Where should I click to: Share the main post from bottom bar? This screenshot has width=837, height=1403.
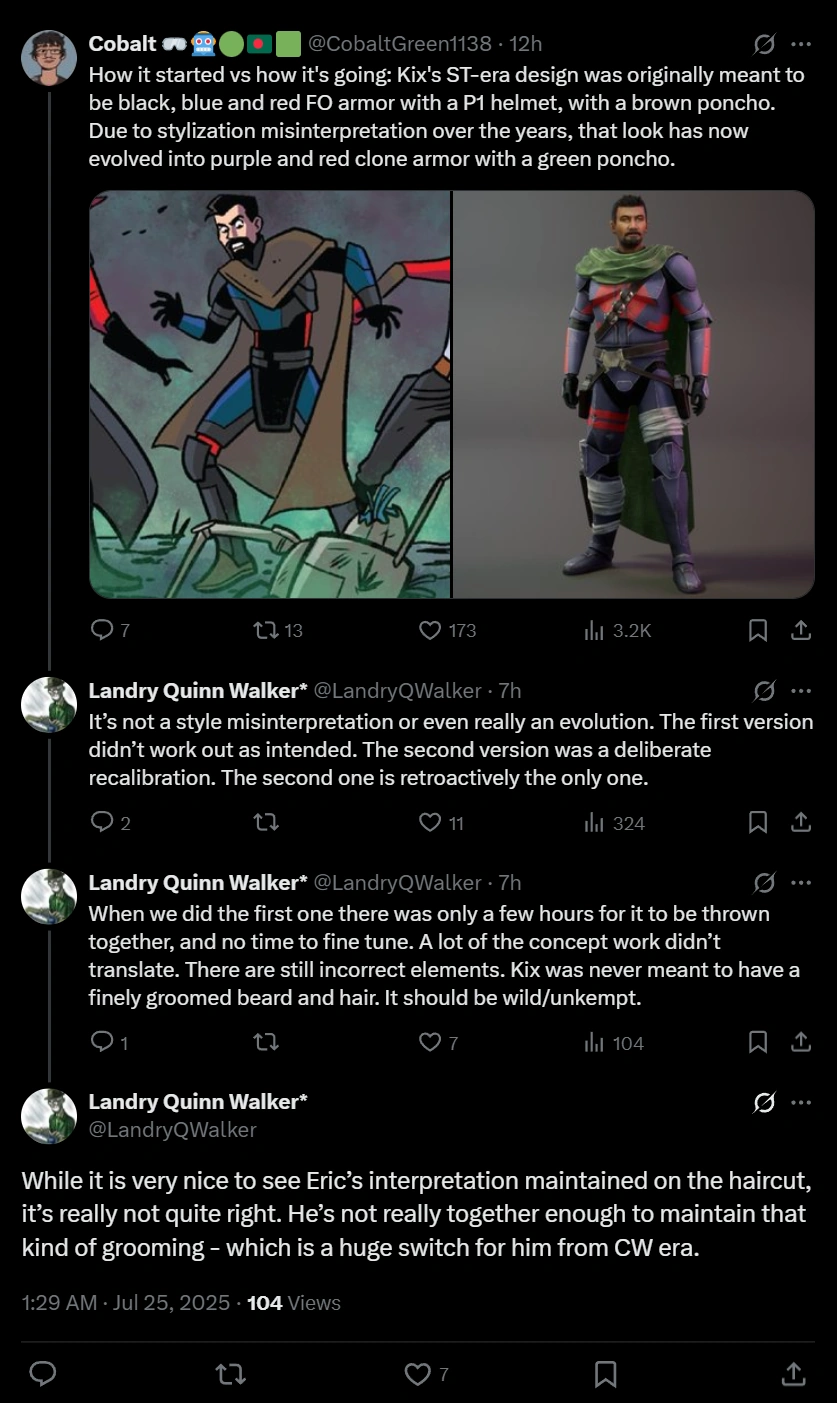[x=792, y=1374]
